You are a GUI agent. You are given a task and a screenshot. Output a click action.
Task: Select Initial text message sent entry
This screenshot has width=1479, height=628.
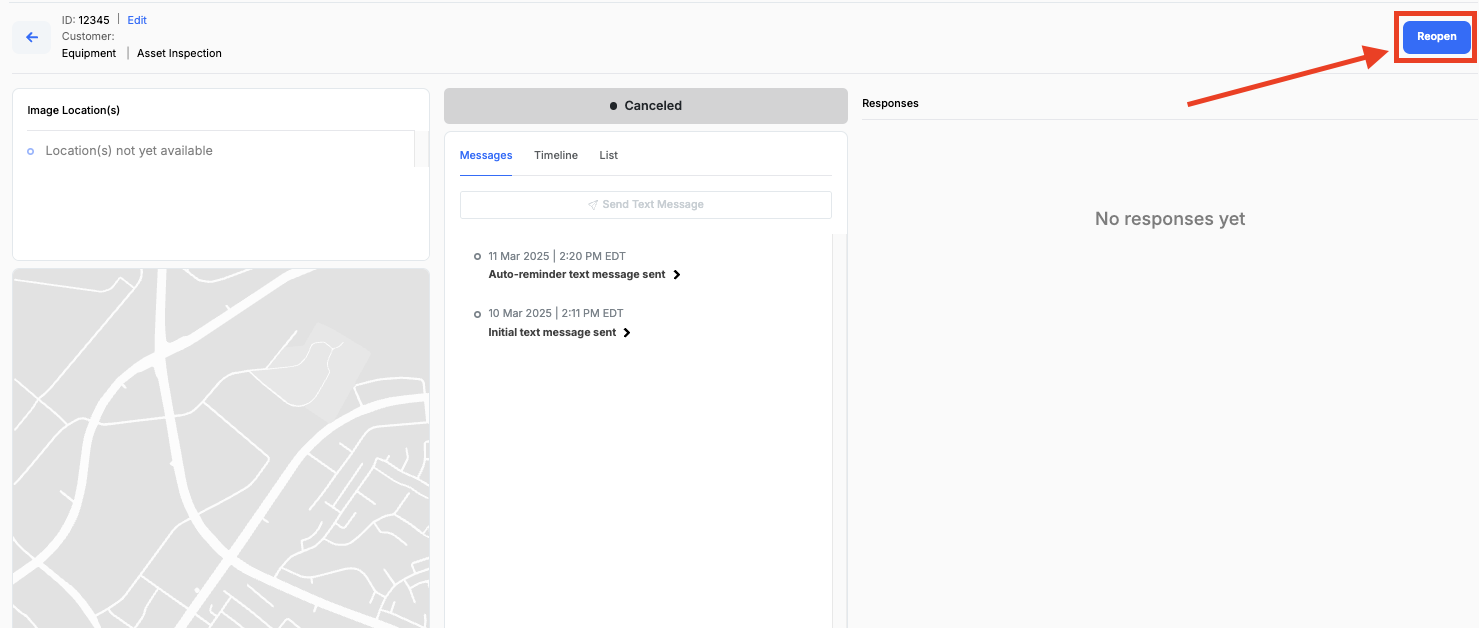tap(552, 332)
